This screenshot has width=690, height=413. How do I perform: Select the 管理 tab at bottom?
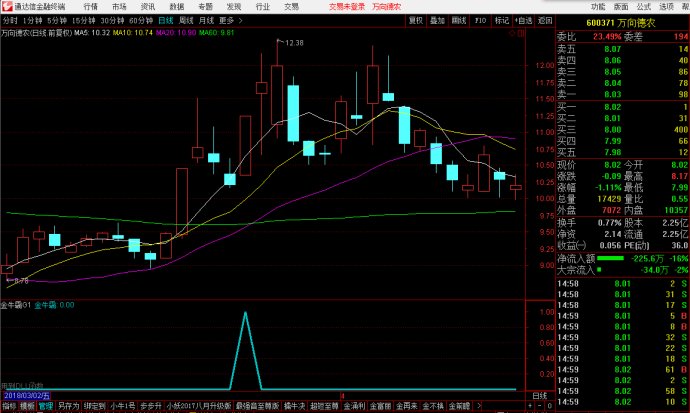46,406
